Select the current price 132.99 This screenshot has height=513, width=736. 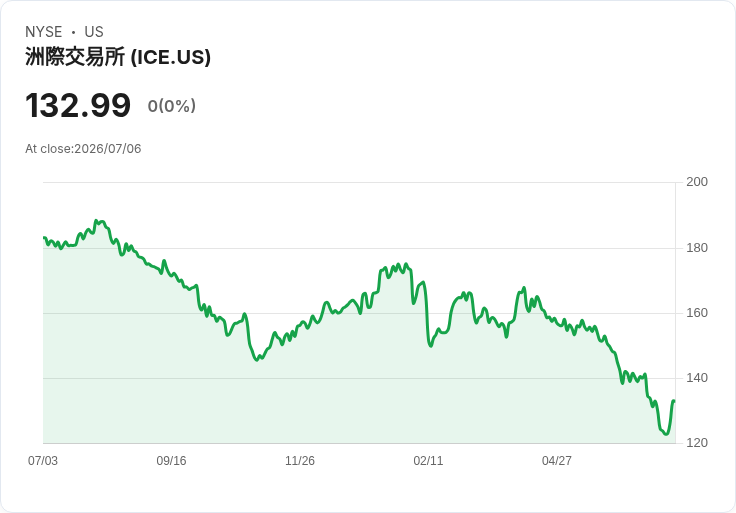pyautogui.click(x=78, y=105)
